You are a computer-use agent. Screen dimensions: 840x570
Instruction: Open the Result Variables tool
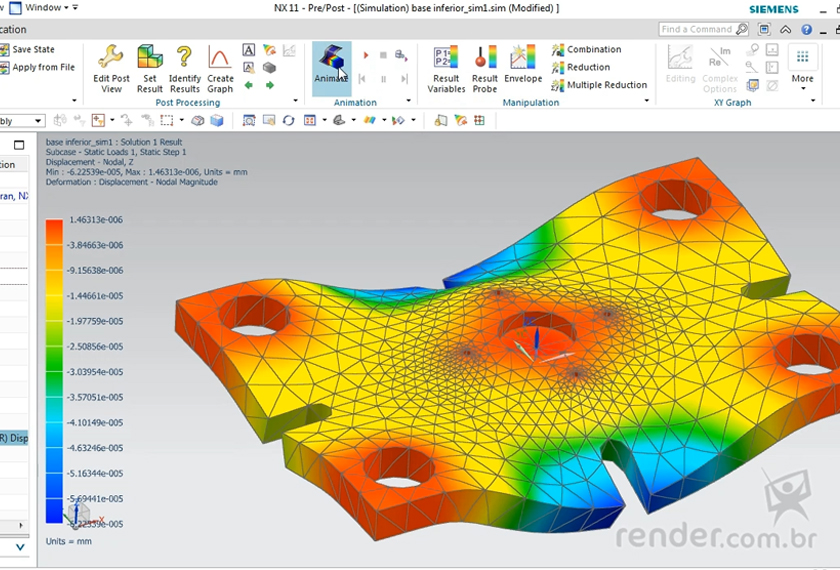pyautogui.click(x=446, y=68)
